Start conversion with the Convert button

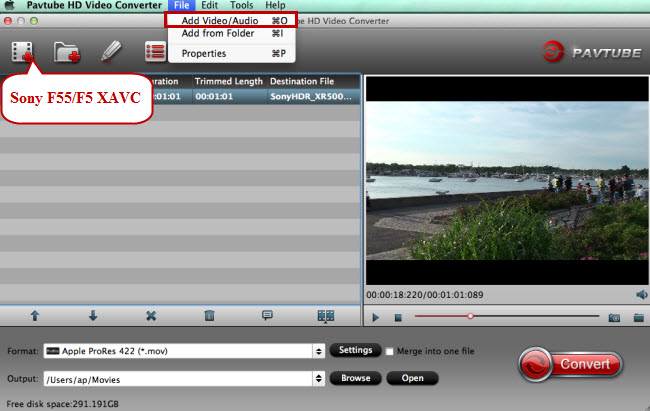[571, 365]
